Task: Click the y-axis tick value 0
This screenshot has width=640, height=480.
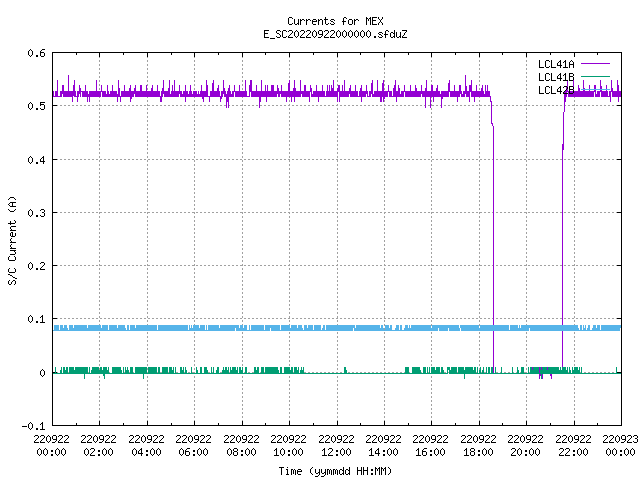Action: click(42, 373)
